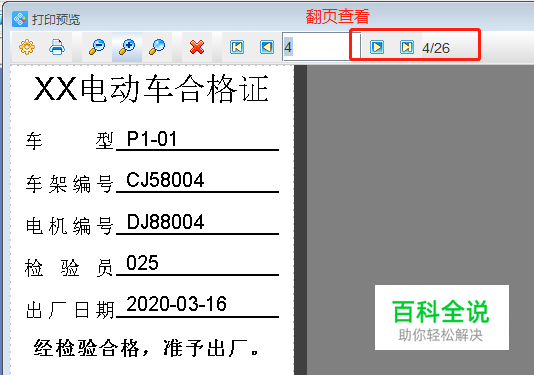This screenshot has height=375, width=534.
Task: Open print settings gear icon
Action: (x=27, y=47)
